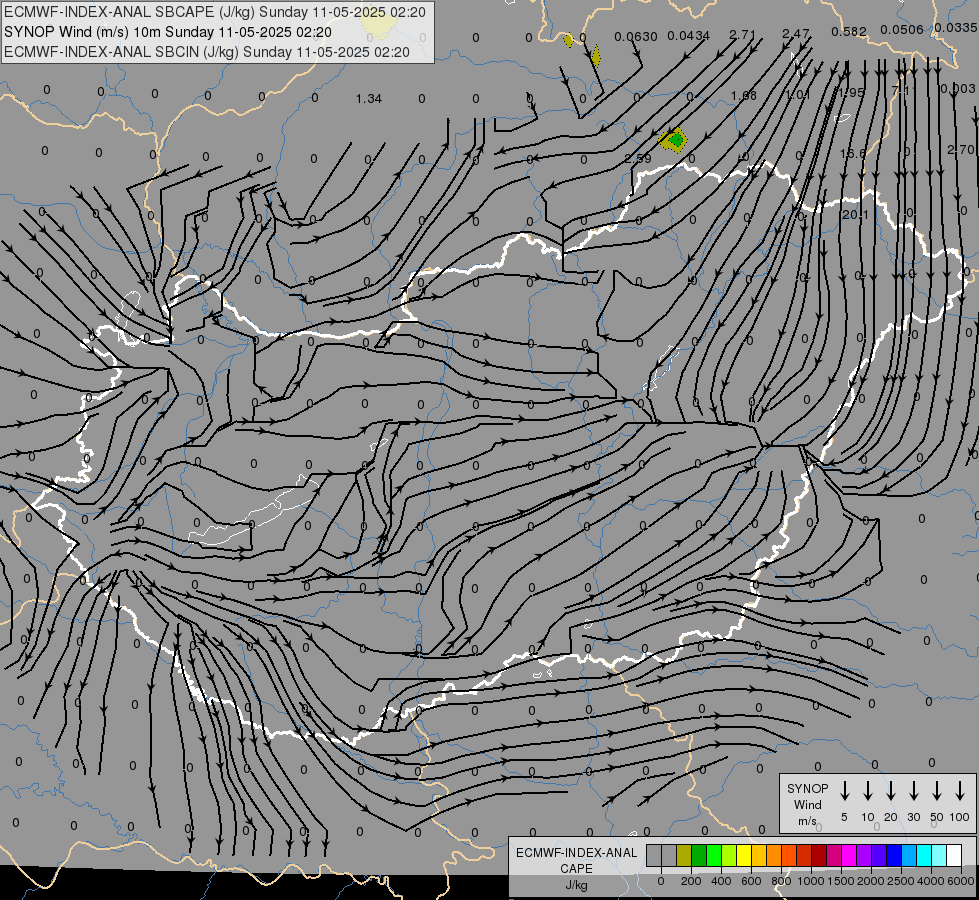
Task: Click the 0.0434 value on the map
Action: (689, 36)
